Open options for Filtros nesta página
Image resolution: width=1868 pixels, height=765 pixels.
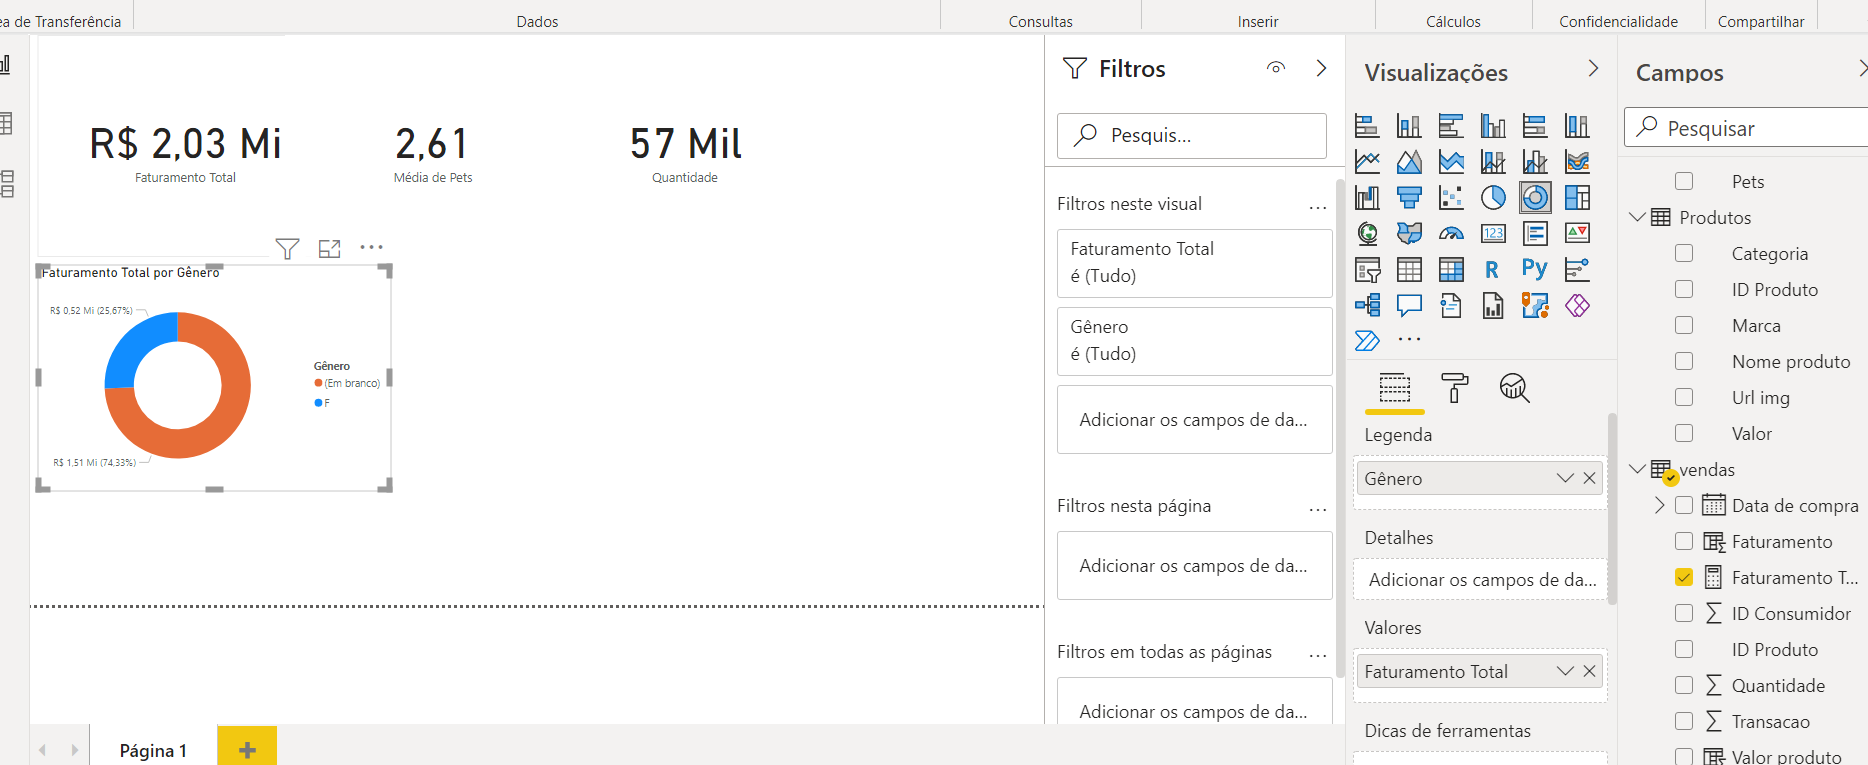(x=1318, y=509)
